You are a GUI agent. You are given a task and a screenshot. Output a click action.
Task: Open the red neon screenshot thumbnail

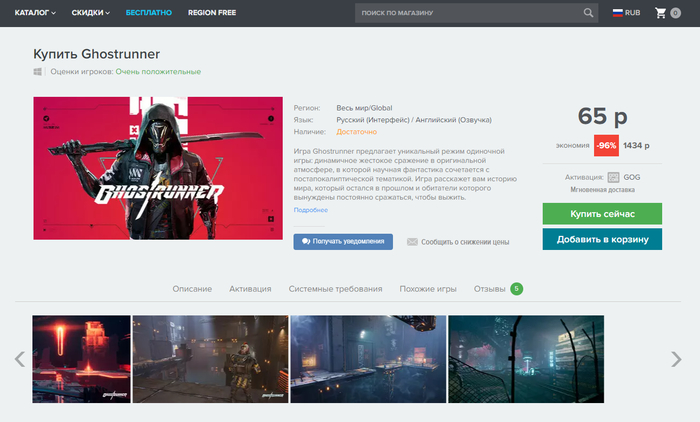(x=82, y=359)
